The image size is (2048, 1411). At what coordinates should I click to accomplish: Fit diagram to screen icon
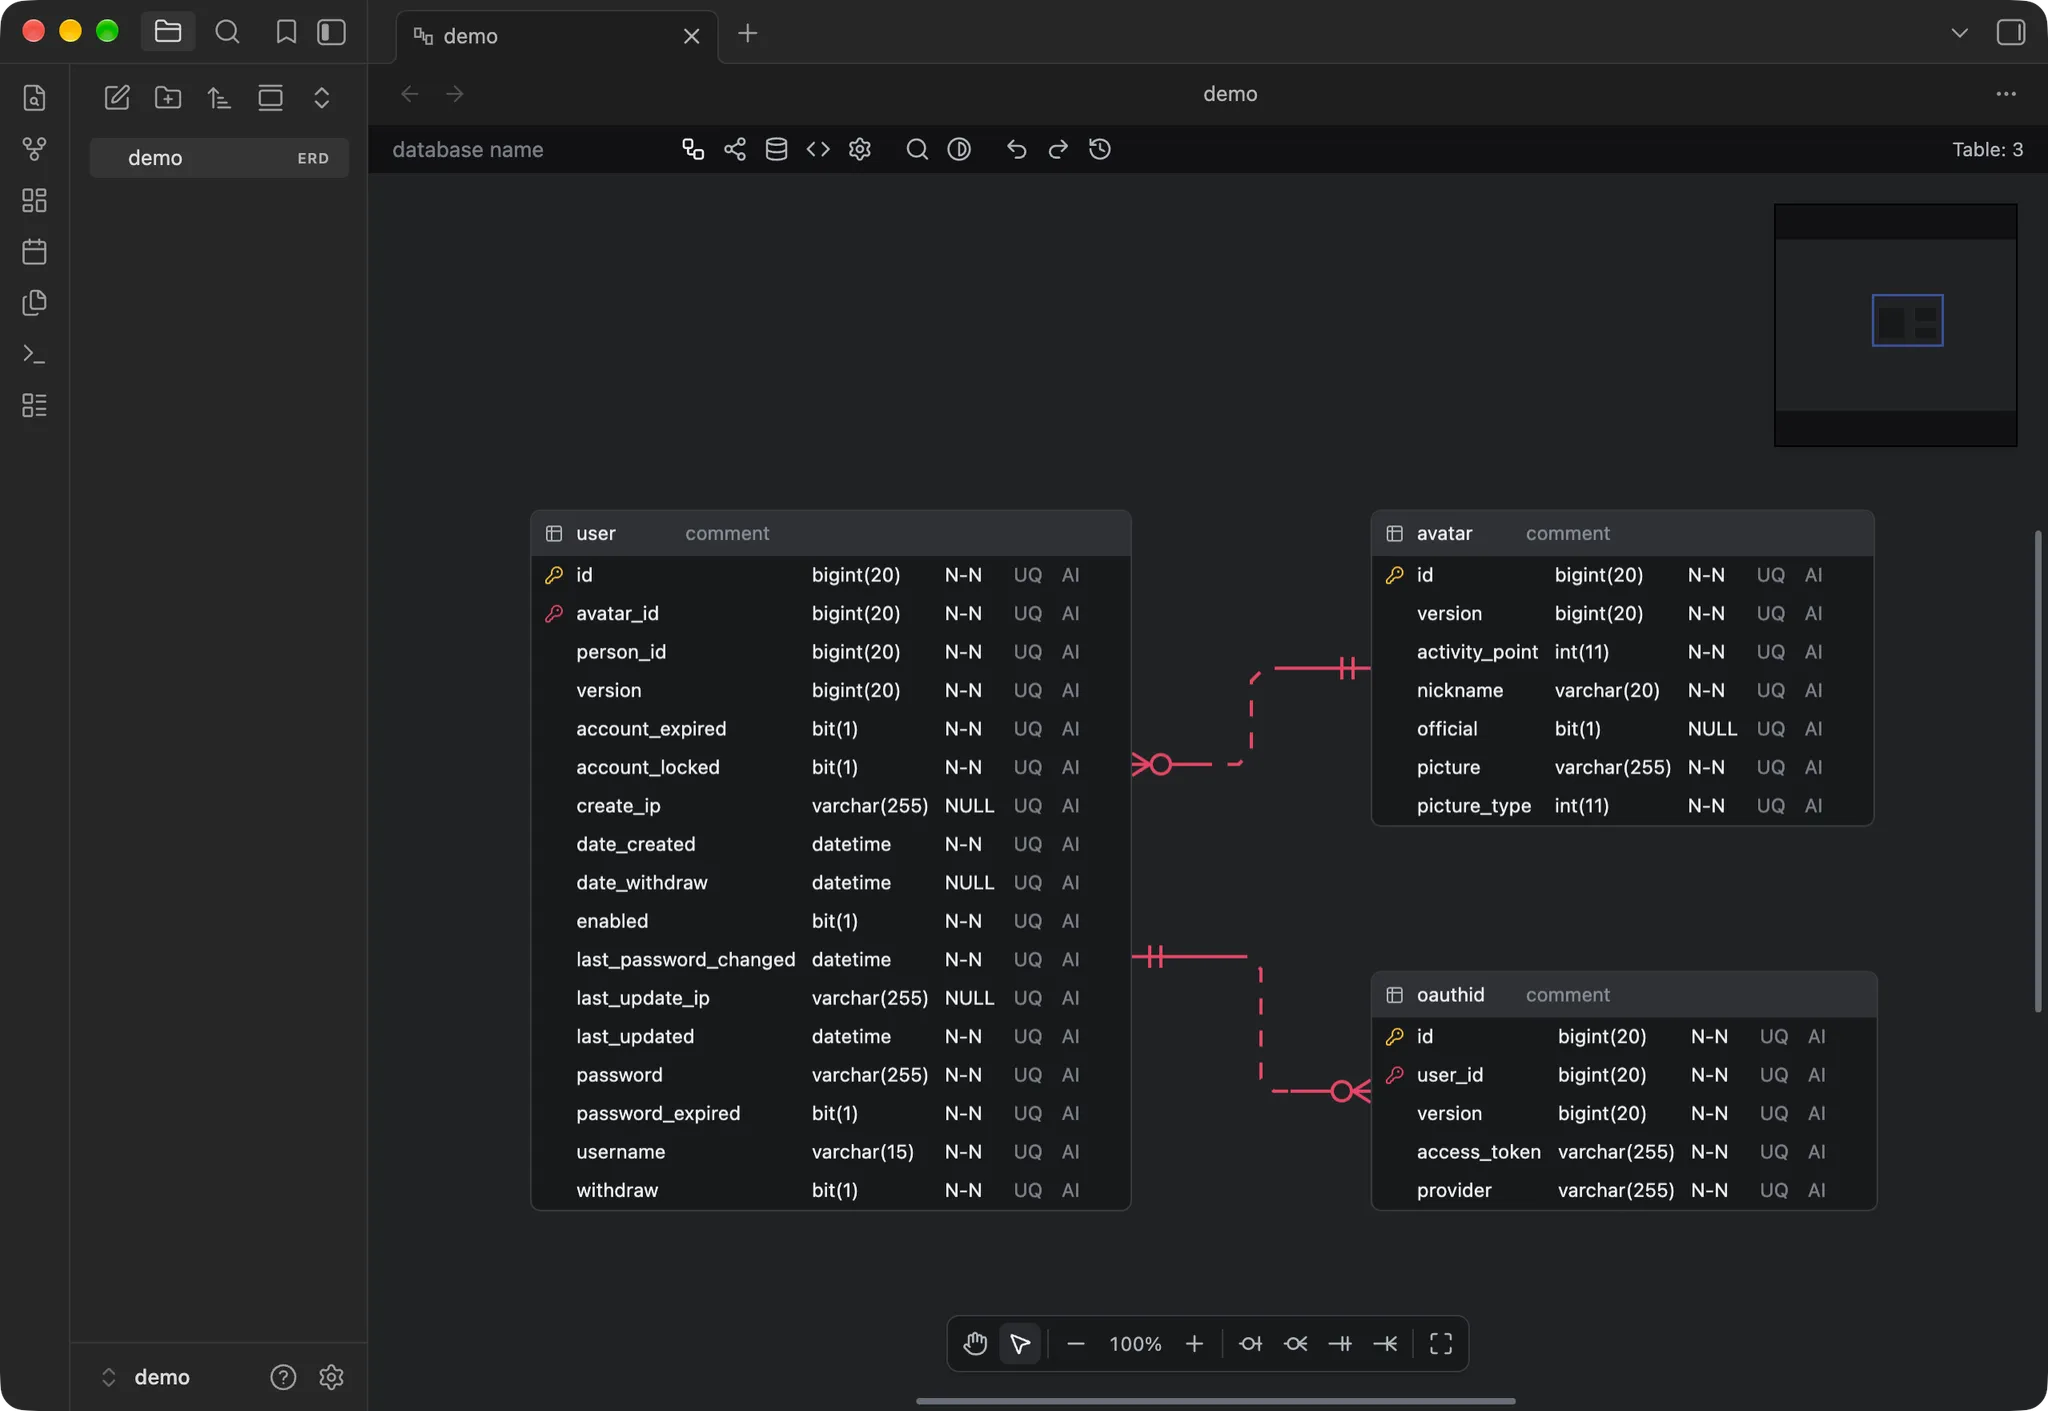[x=1441, y=1343]
